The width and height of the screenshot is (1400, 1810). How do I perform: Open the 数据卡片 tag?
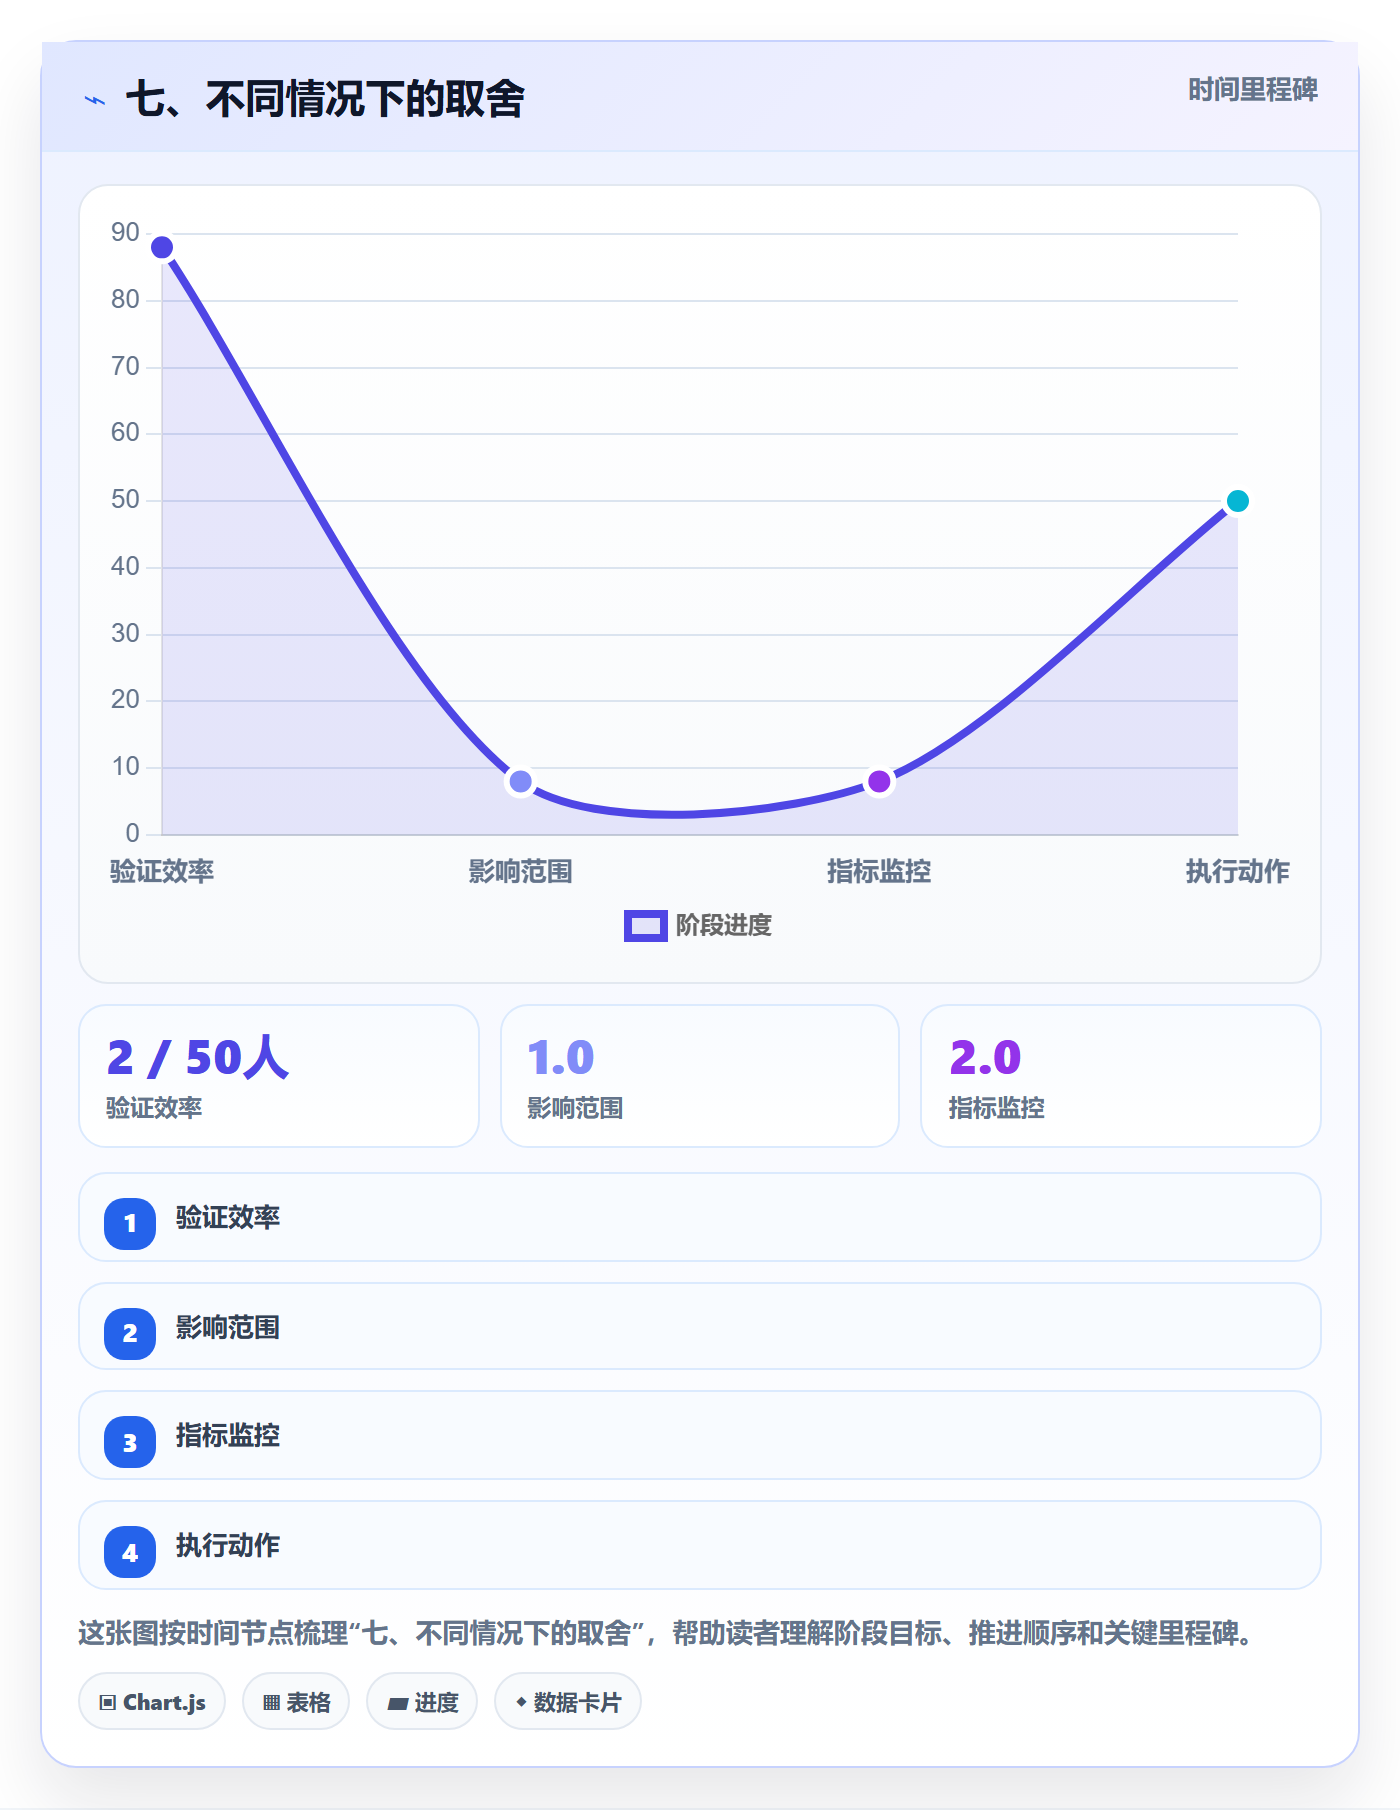568,1701
